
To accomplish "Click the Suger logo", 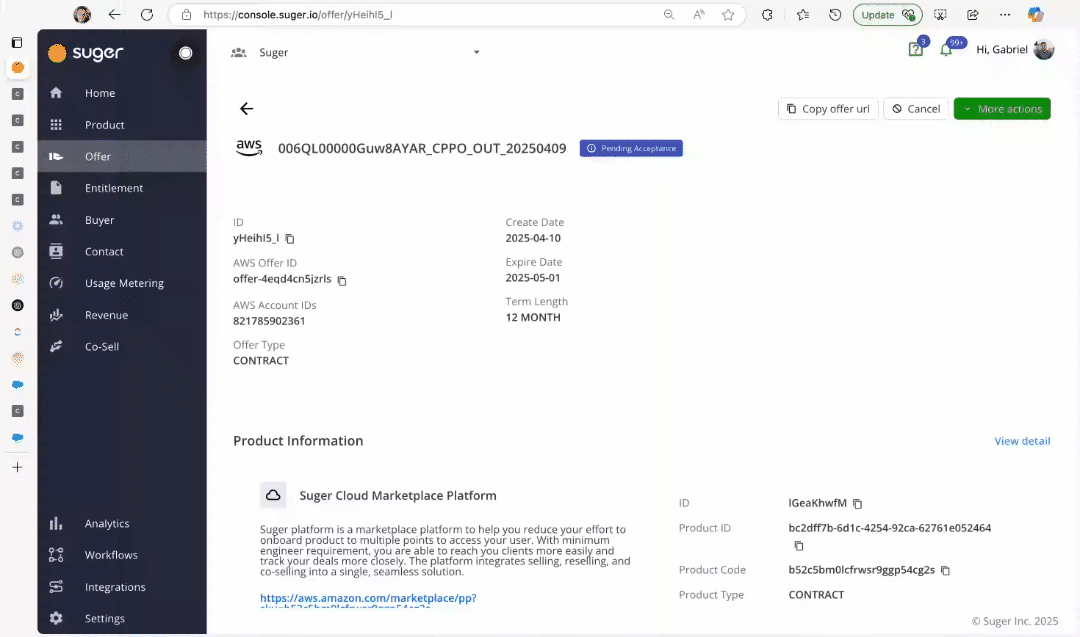I will (x=85, y=53).
